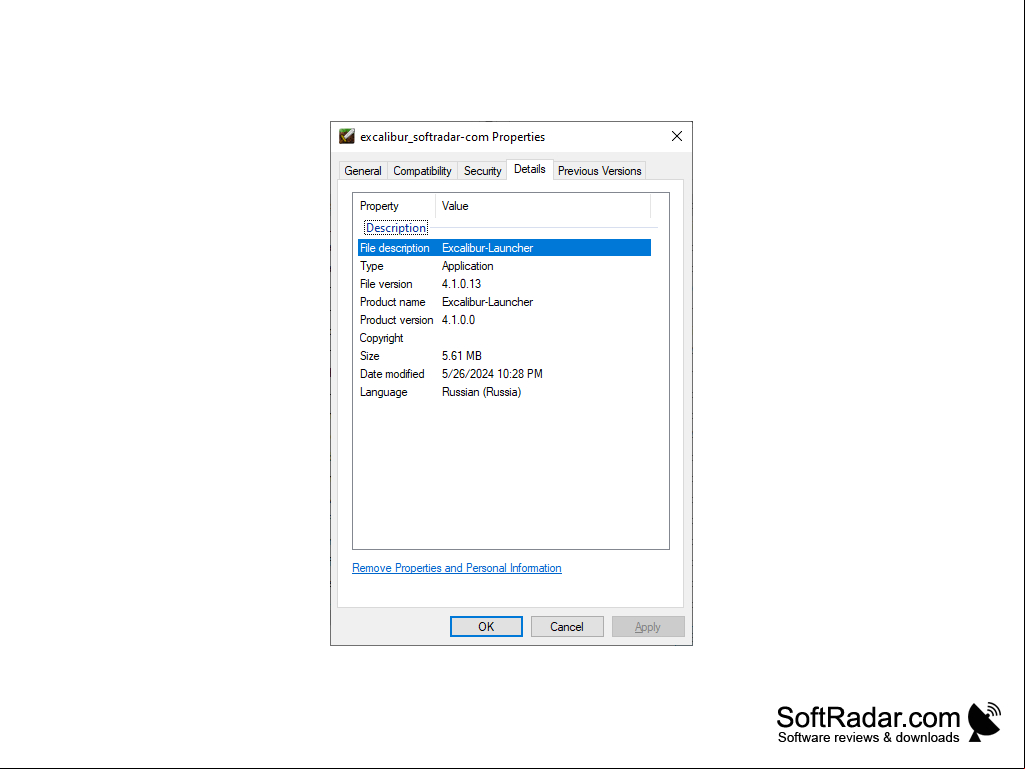This screenshot has height=769, width=1025.
Task: Open the Compatibility tab
Action: (x=422, y=171)
